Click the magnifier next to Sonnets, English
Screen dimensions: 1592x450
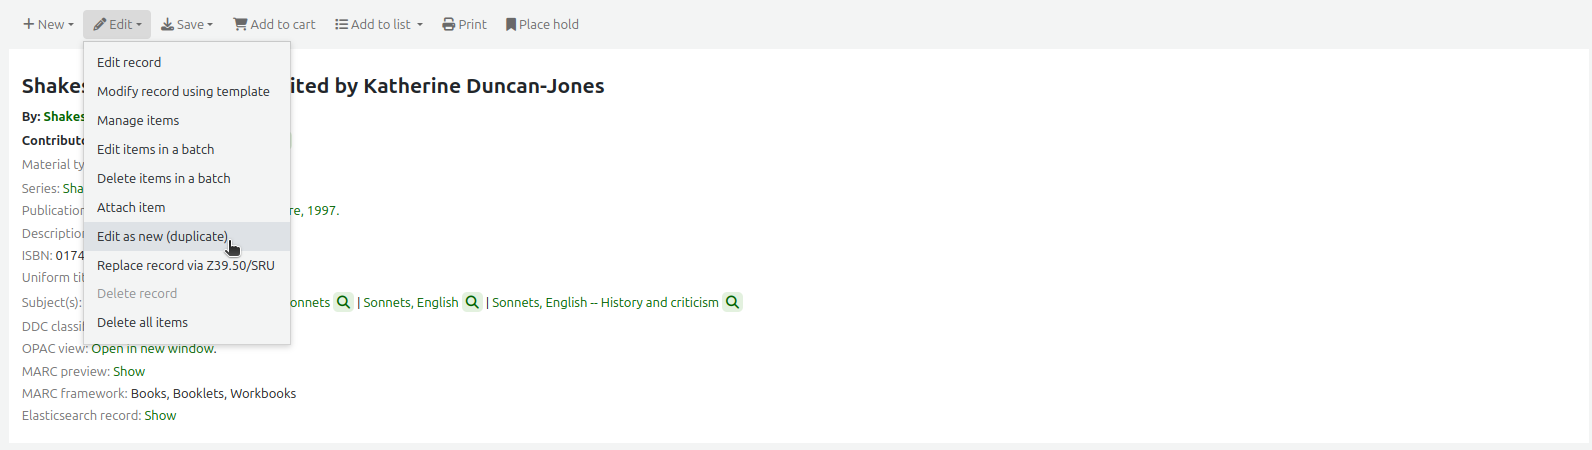coord(472,302)
